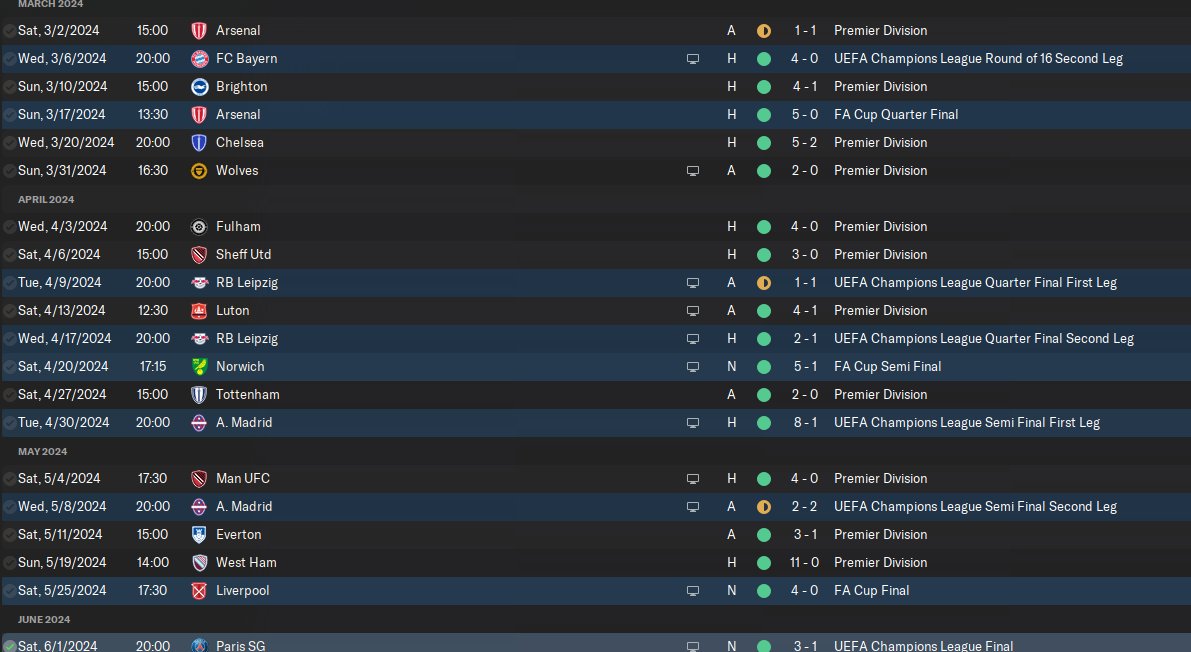This screenshot has height=652, width=1191.
Task: Open UEFA Champions League Final competition link
Action: 924,646
